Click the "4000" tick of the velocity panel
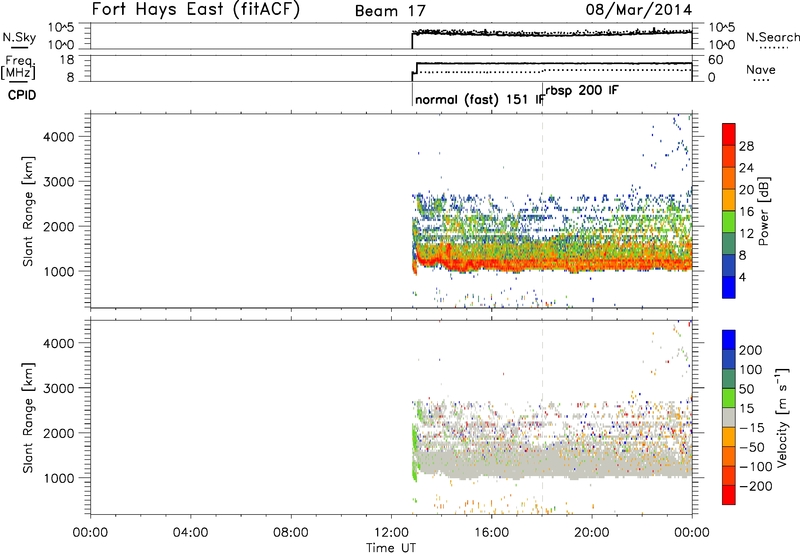 pyautogui.click(x=59, y=344)
